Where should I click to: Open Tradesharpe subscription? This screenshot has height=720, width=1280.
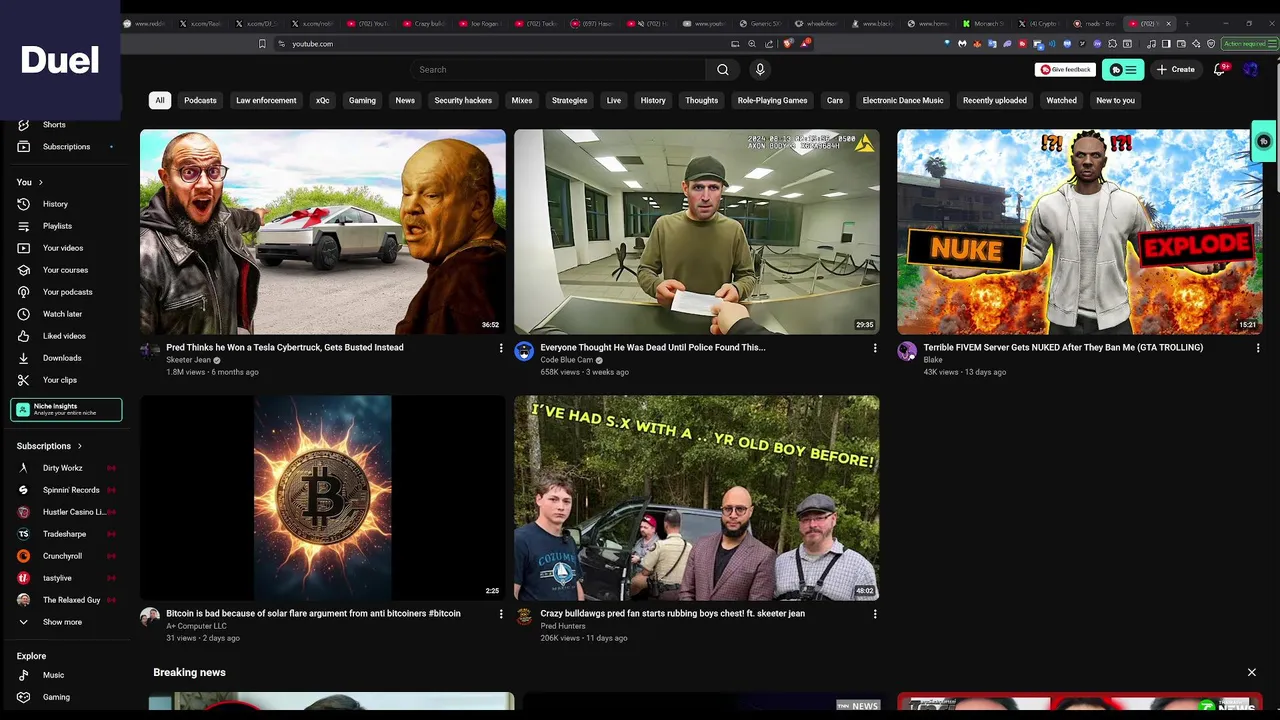pos(66,534)
